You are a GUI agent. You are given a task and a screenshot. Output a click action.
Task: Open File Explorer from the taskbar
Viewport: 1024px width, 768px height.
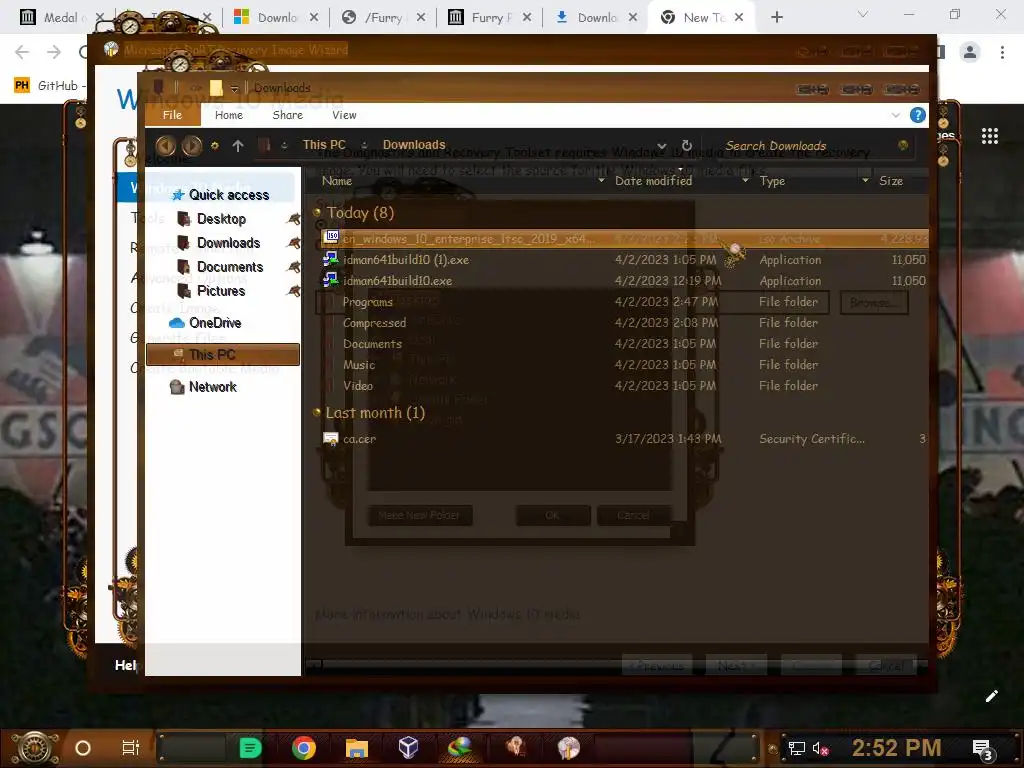[357, 748]
